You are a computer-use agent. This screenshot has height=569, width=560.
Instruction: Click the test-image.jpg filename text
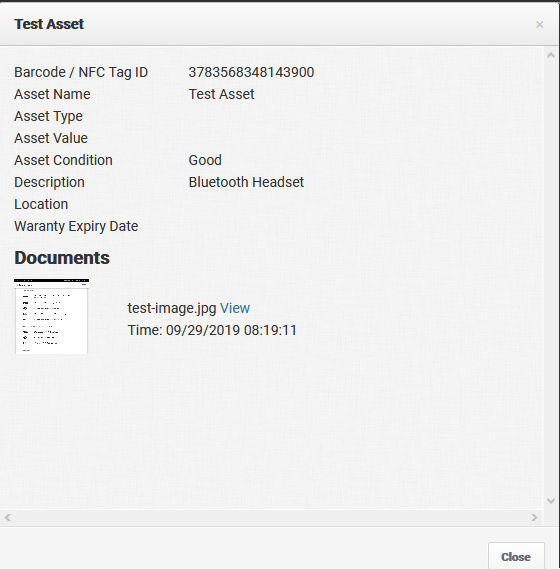(x=172, y=308)
